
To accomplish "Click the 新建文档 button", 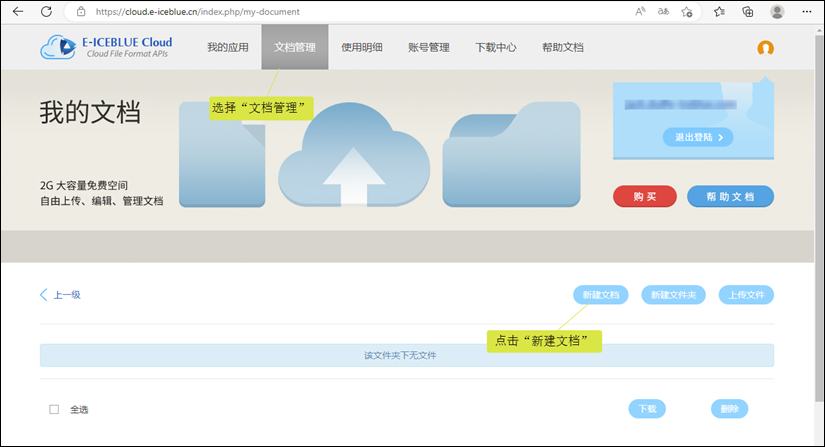I will (x=600, y=295).
